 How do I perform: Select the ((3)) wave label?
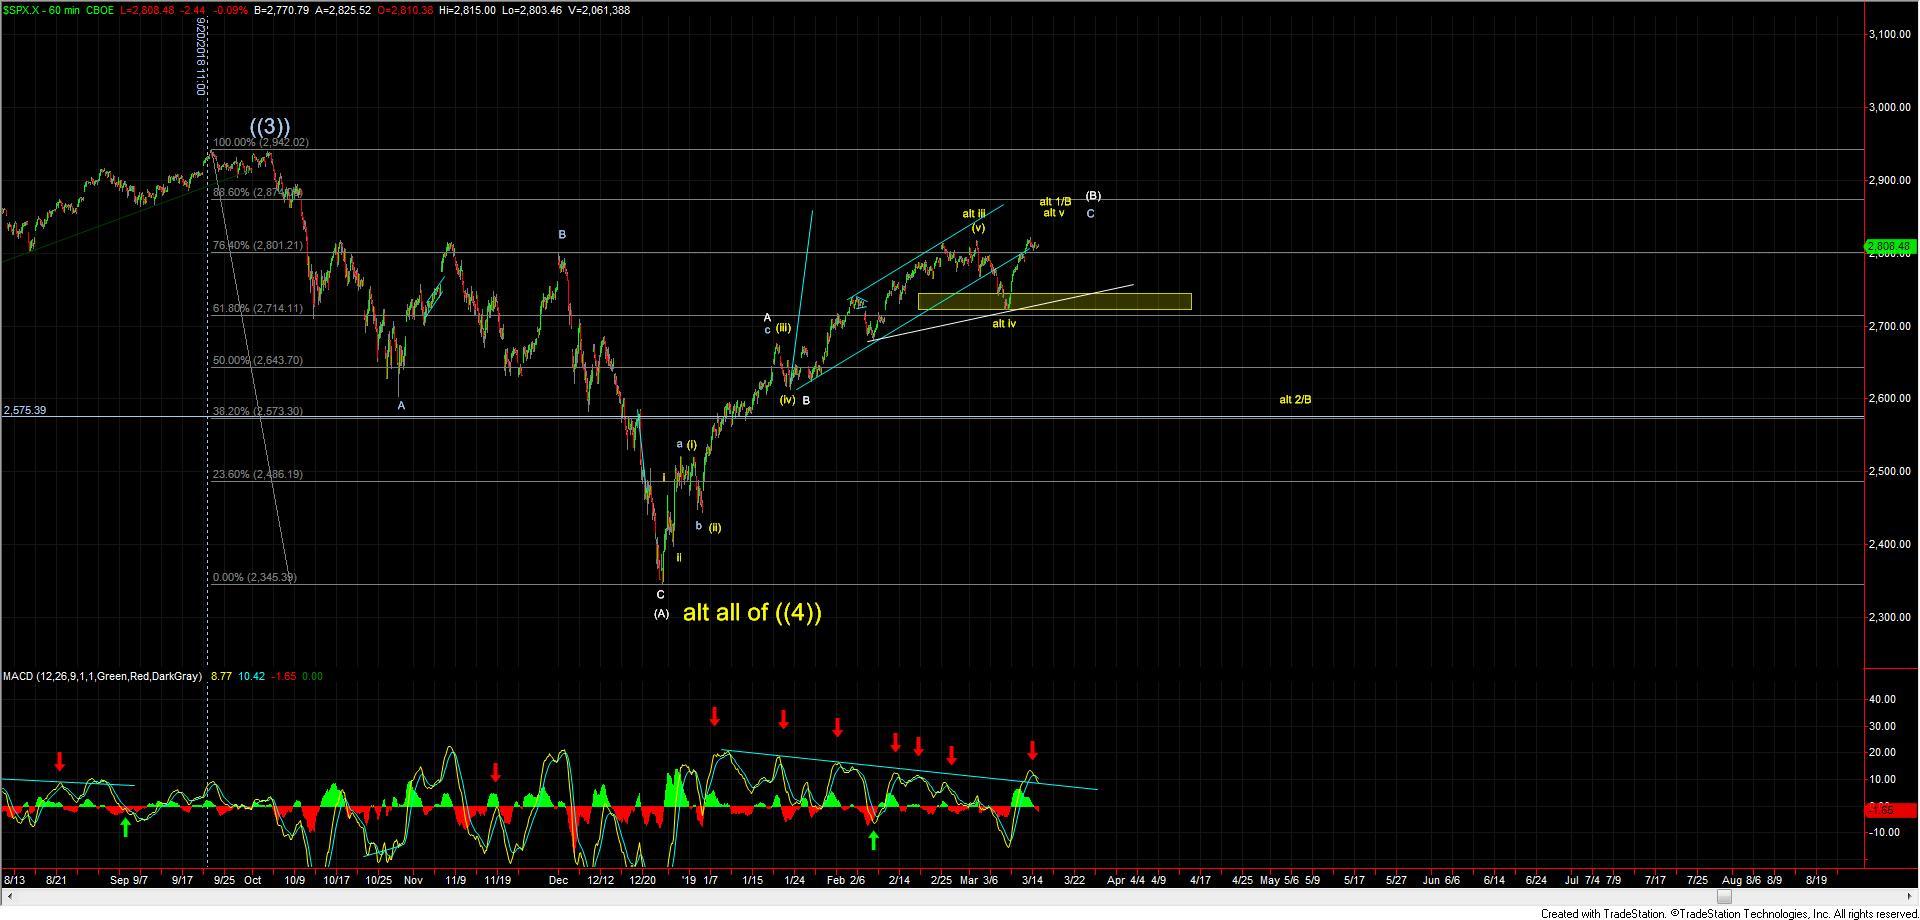click(x=270, y=127)
